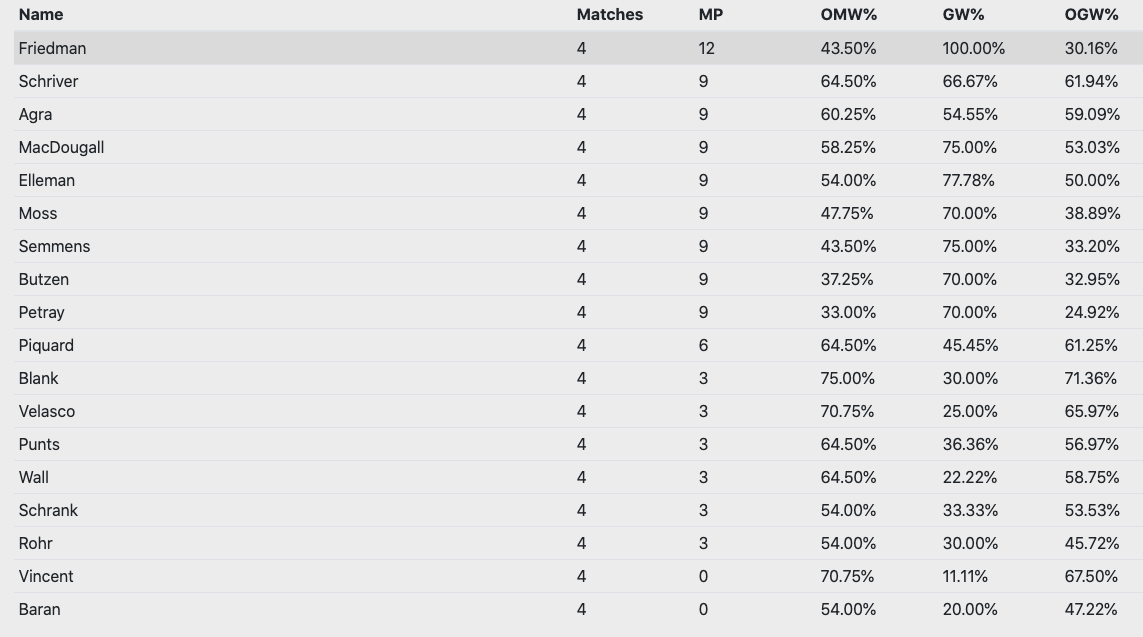Click Petray's name cell
This screenshot has width=1143, height=637.
pos(41,312)
